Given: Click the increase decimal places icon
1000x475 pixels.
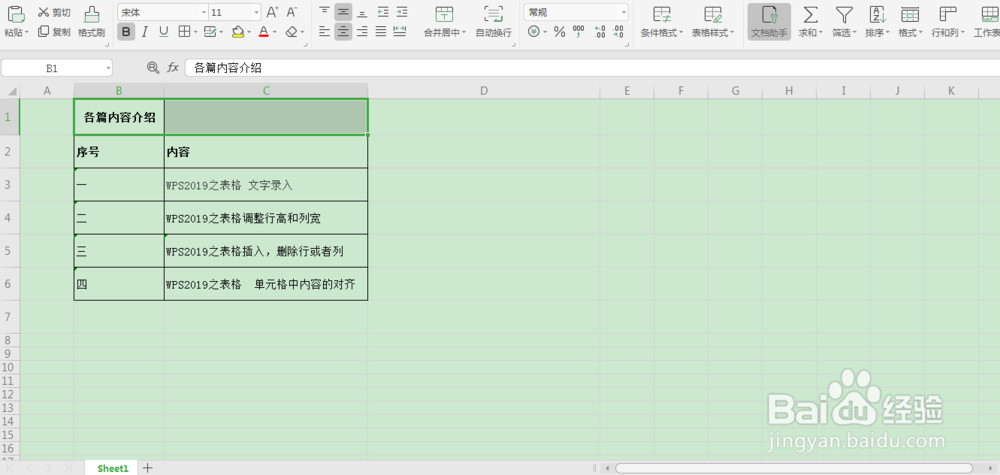Looking at the screenshot, I should (x=599, y=32).
